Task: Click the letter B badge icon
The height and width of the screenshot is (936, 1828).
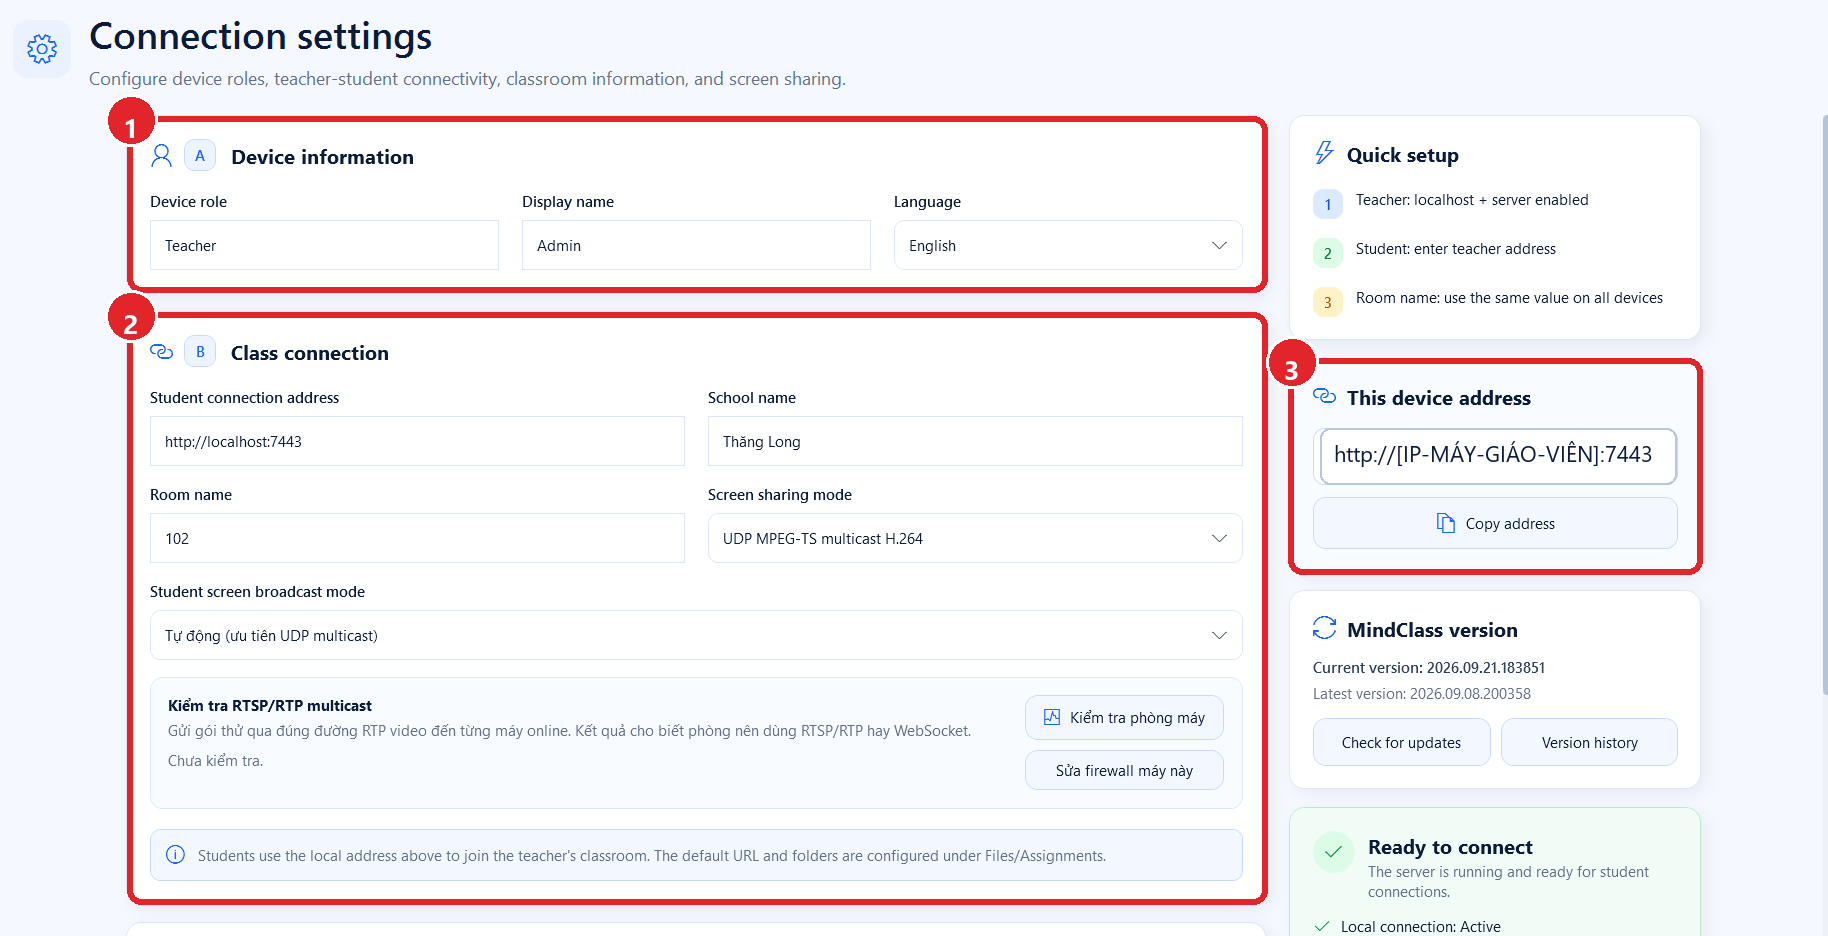Action: pos(200,352)
